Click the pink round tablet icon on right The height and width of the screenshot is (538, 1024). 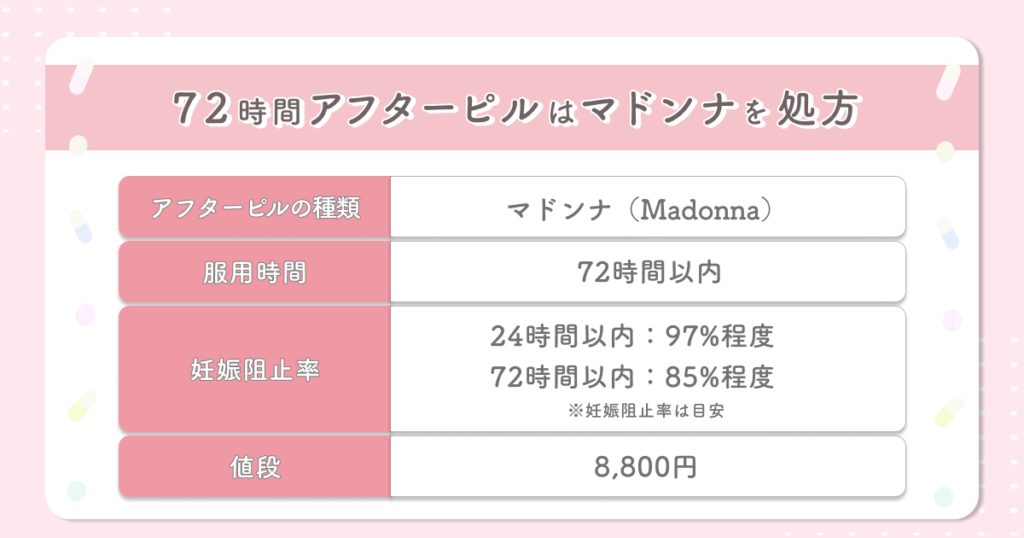point(953,321)
